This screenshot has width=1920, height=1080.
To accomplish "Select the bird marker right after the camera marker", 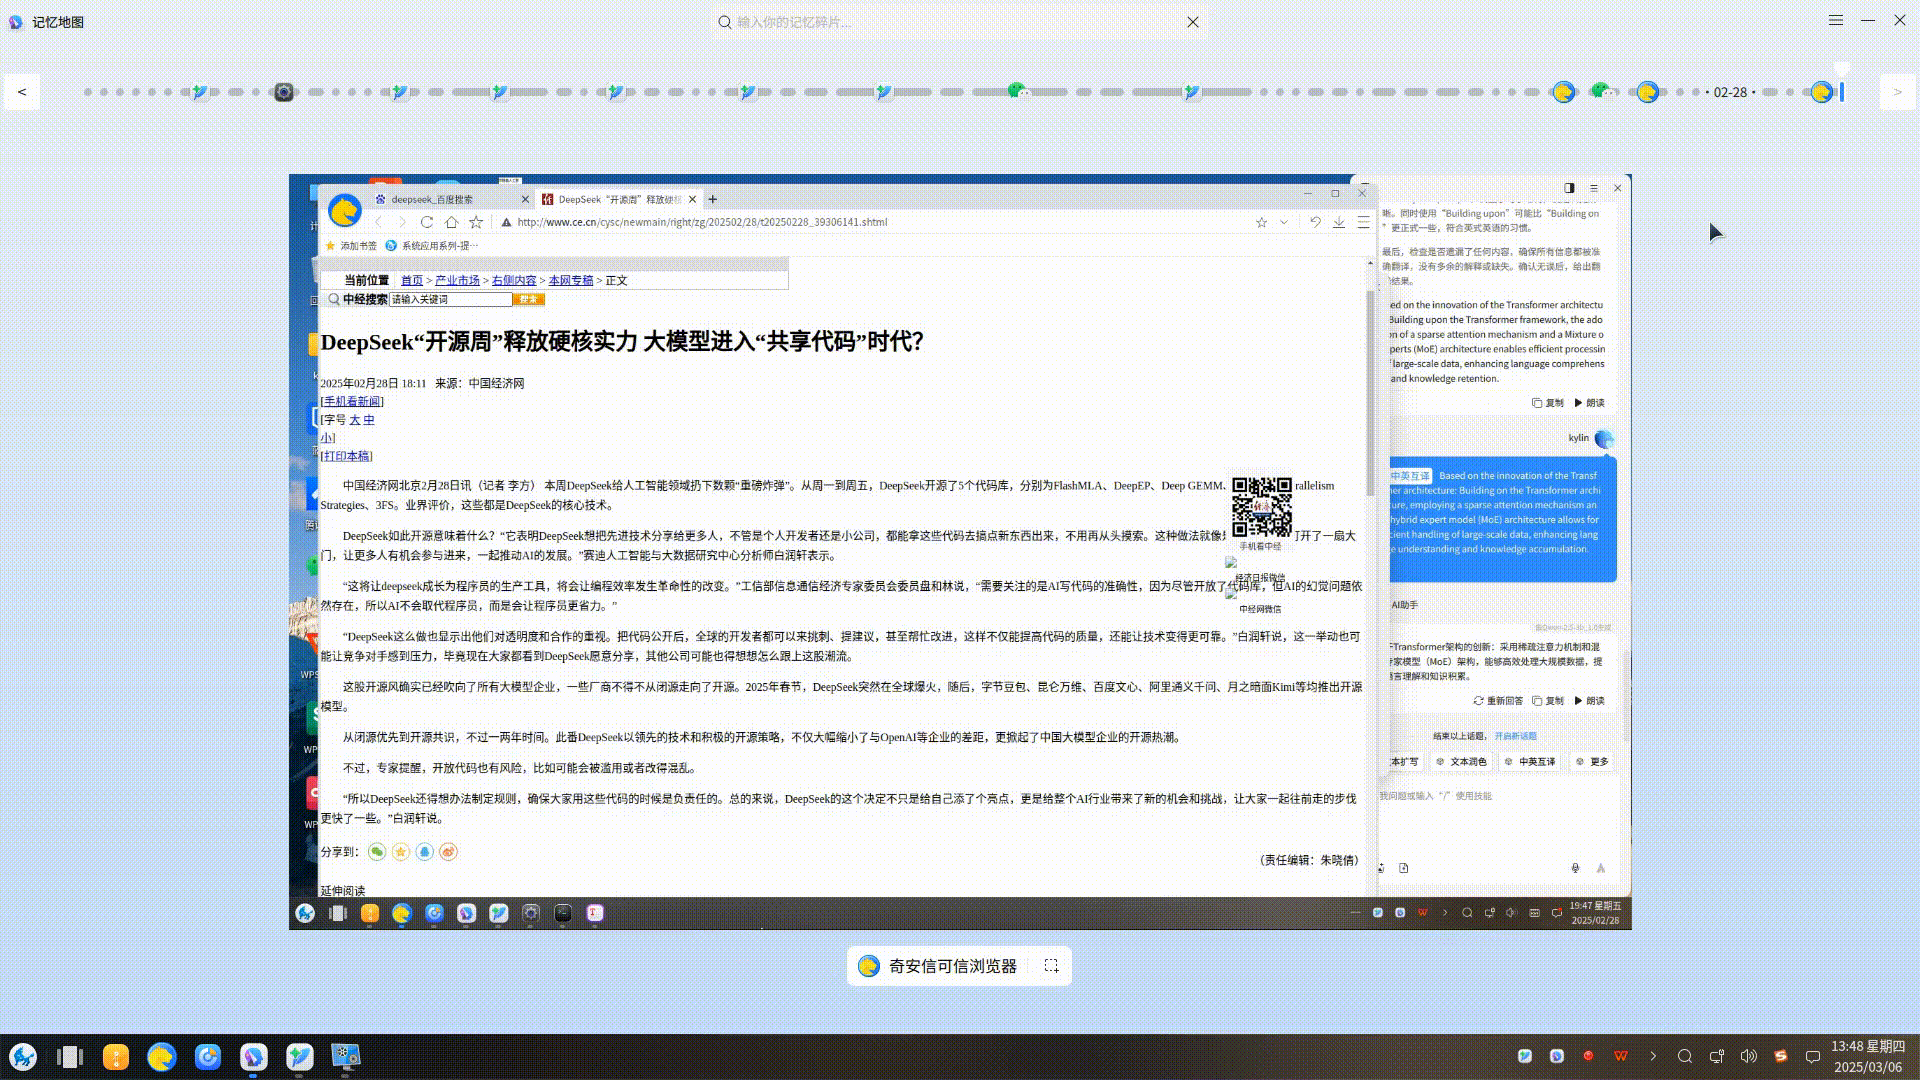I will [400, 92].
